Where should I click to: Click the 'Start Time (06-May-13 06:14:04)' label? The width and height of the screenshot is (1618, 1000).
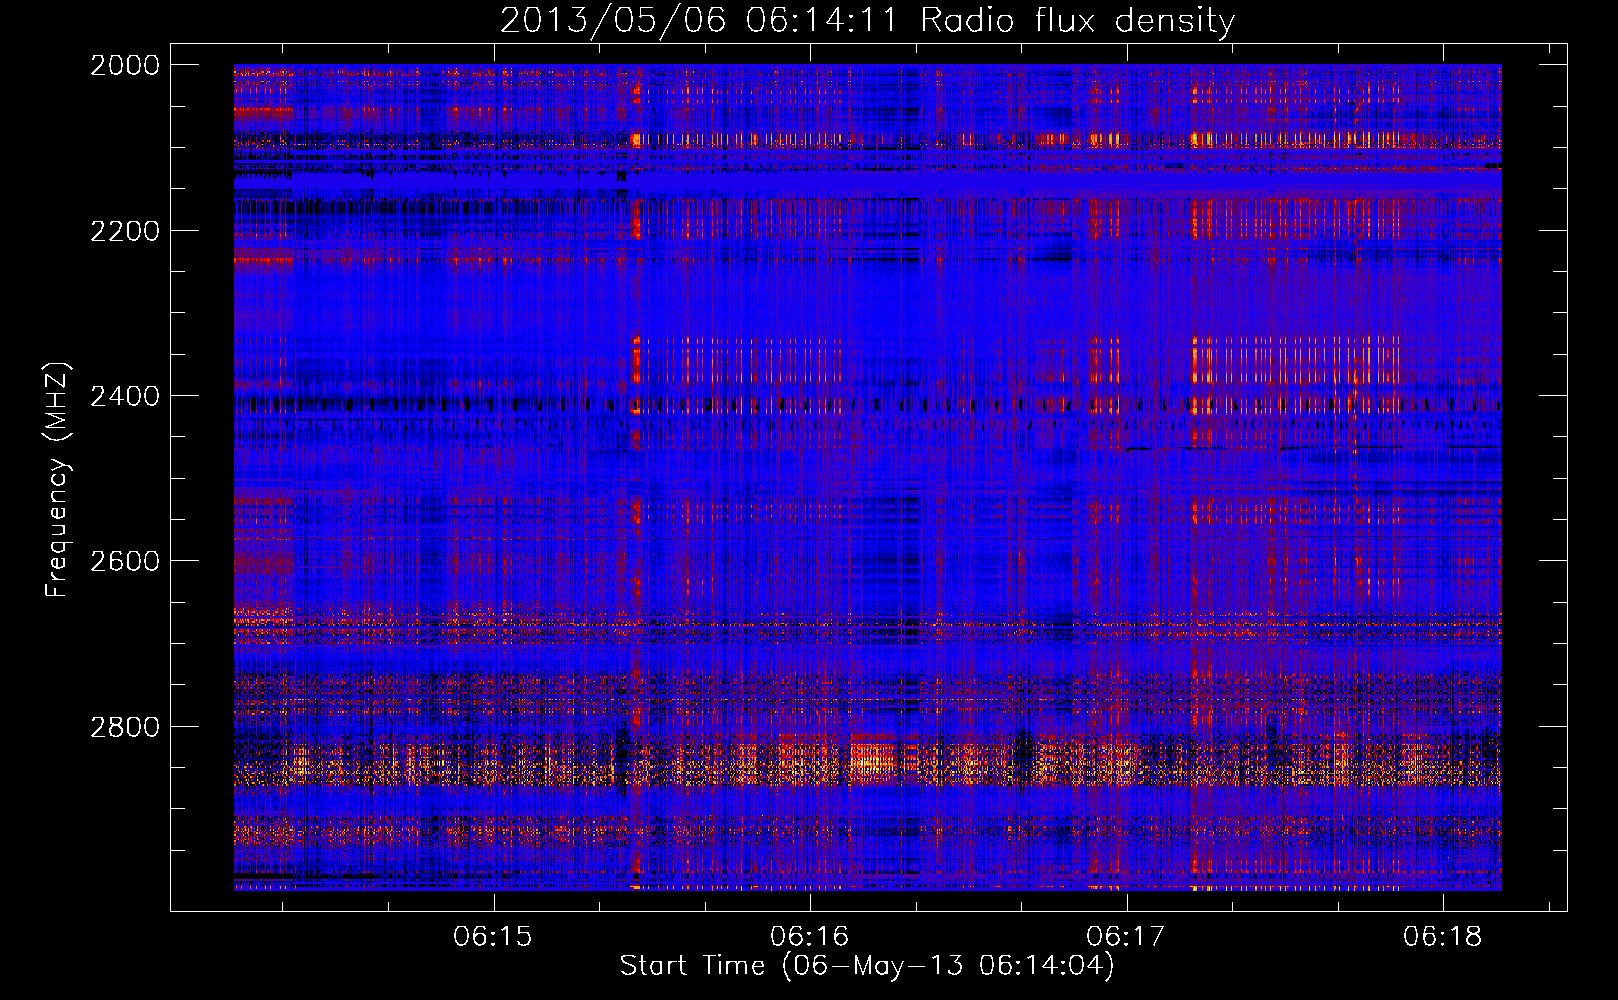(x=867, y=966)
